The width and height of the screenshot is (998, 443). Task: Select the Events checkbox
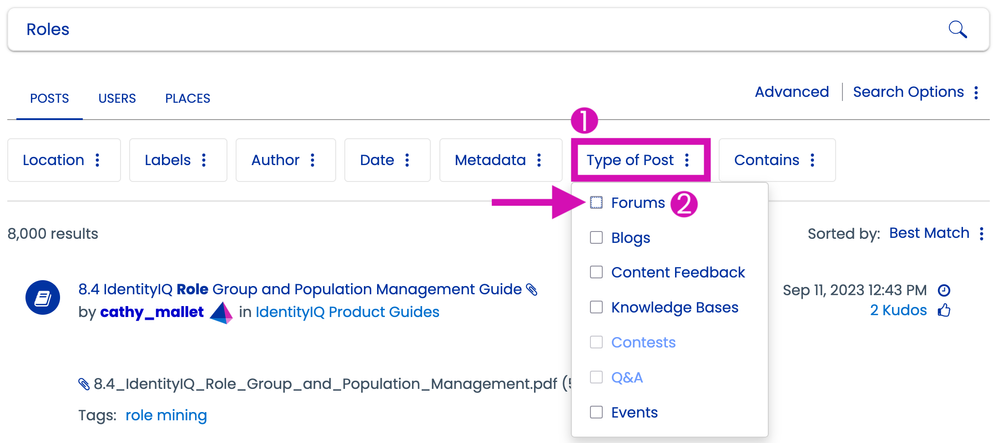pyautogui.click(x=597, y=412)
